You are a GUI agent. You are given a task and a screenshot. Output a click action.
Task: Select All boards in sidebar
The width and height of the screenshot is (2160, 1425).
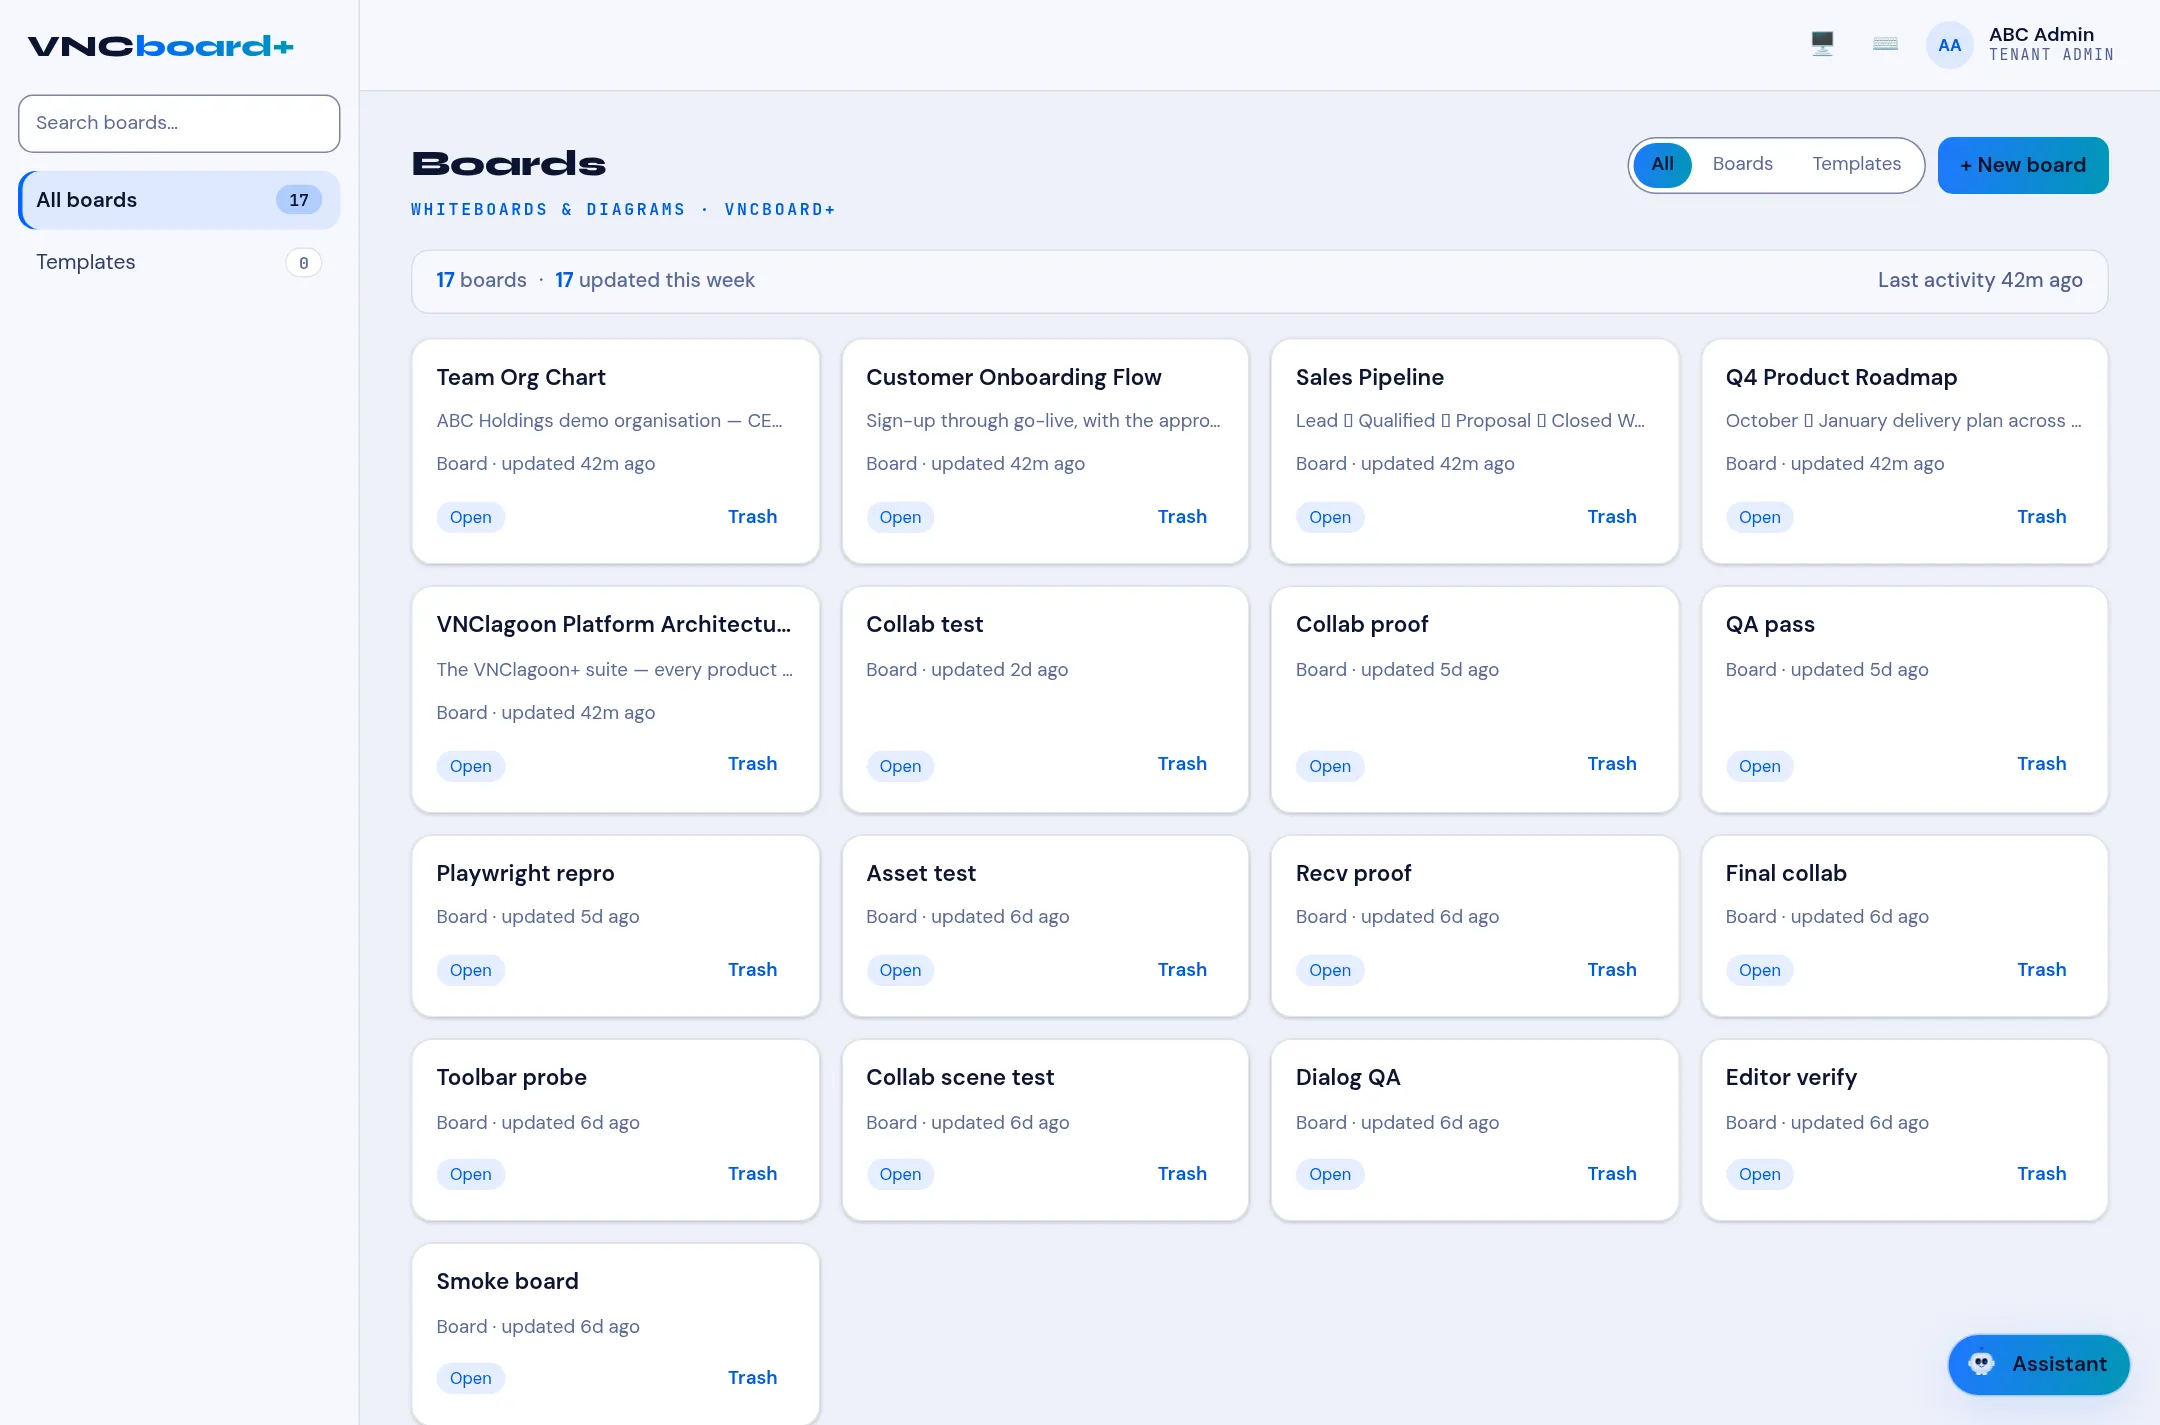179,200
